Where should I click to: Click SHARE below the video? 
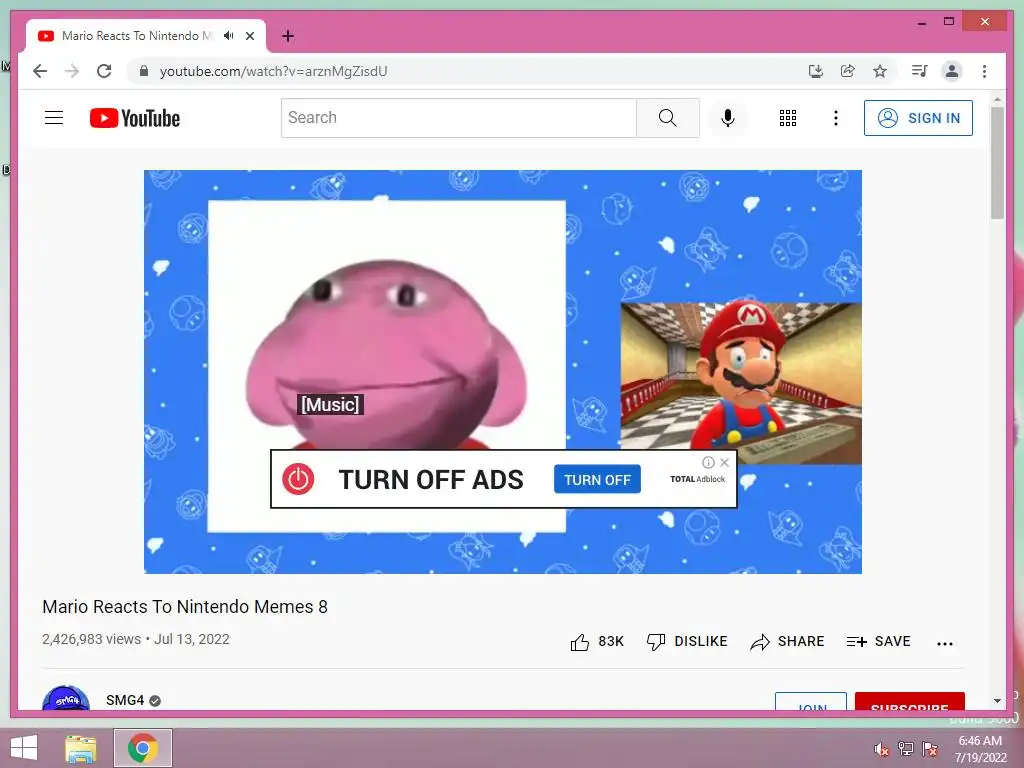pyautogui.click(x=788, y=642)
